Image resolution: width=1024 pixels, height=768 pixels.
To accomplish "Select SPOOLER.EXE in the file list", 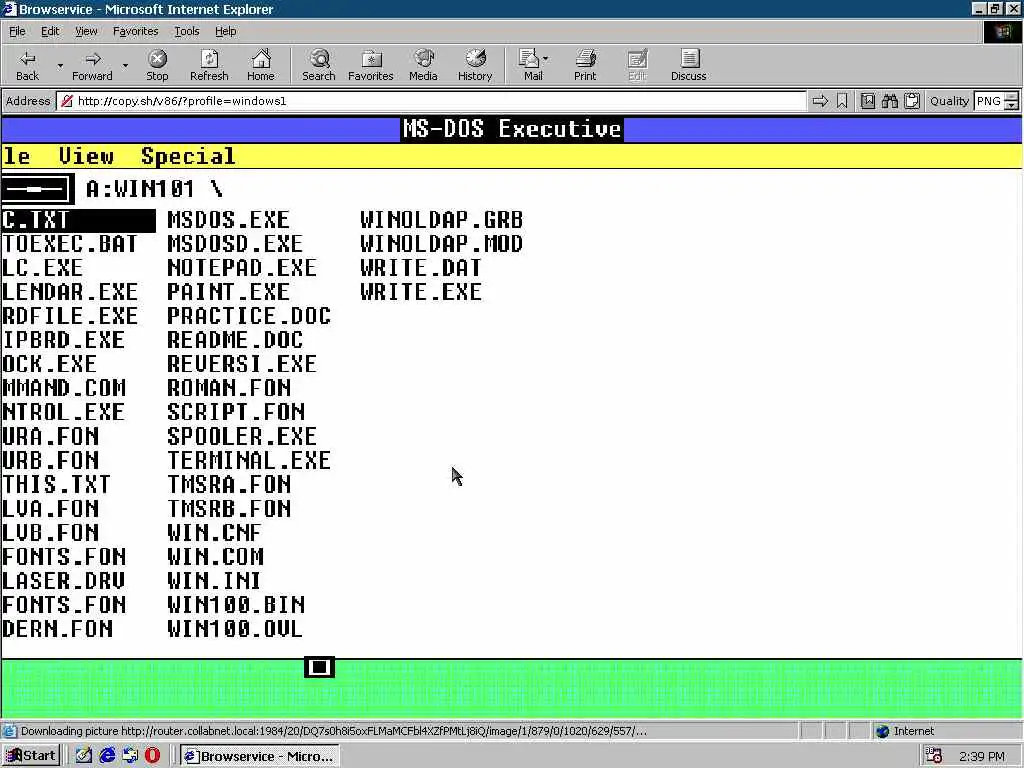I will tap(242, 436).
